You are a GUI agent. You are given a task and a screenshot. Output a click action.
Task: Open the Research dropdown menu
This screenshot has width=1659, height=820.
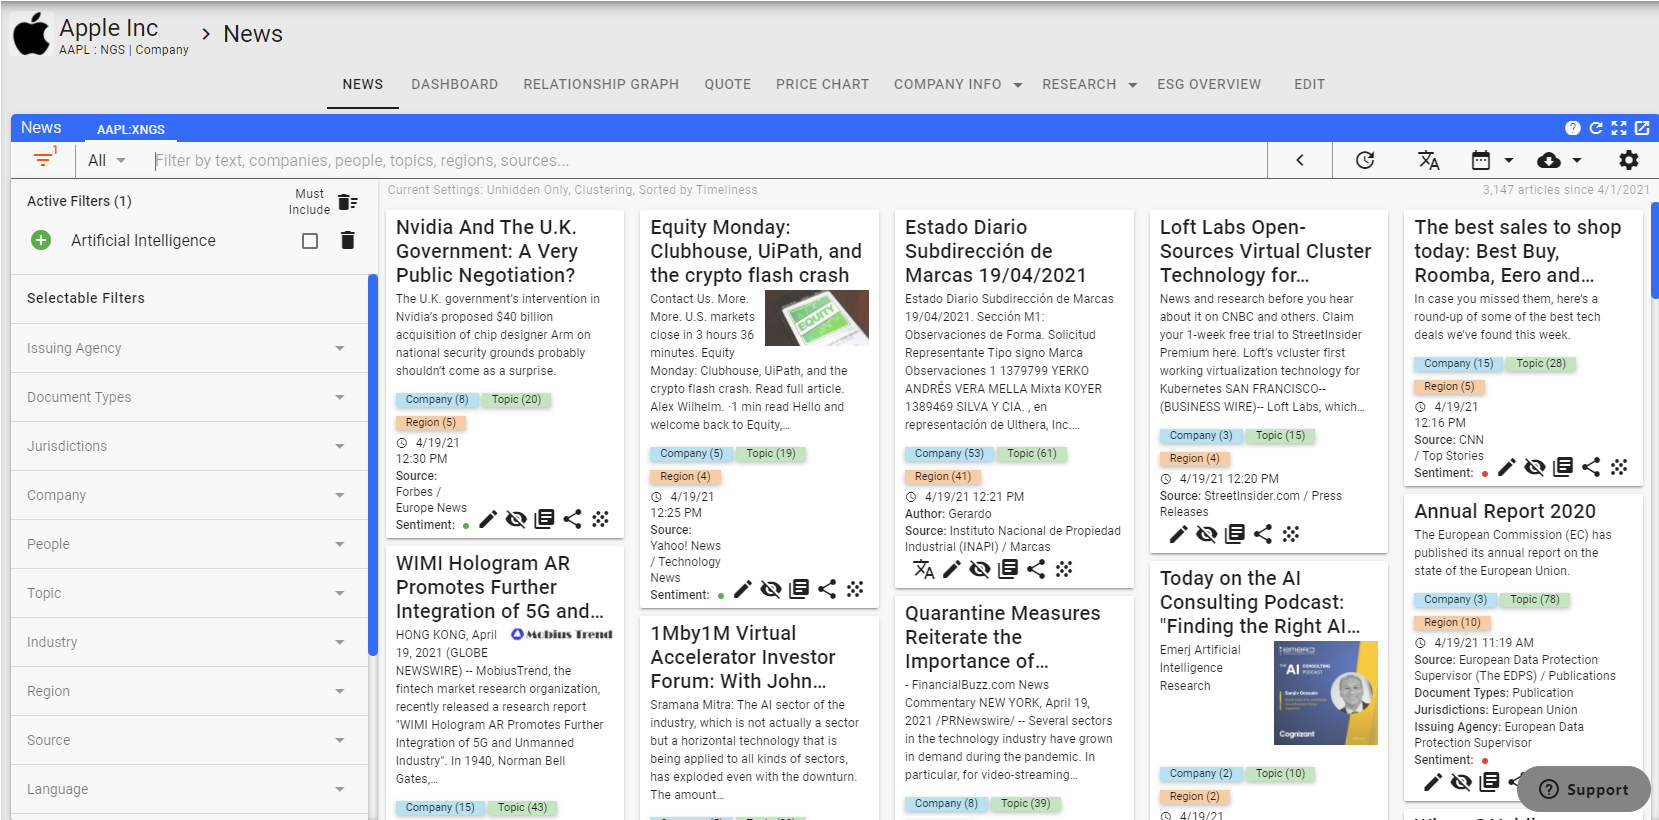pos(1090,85)
